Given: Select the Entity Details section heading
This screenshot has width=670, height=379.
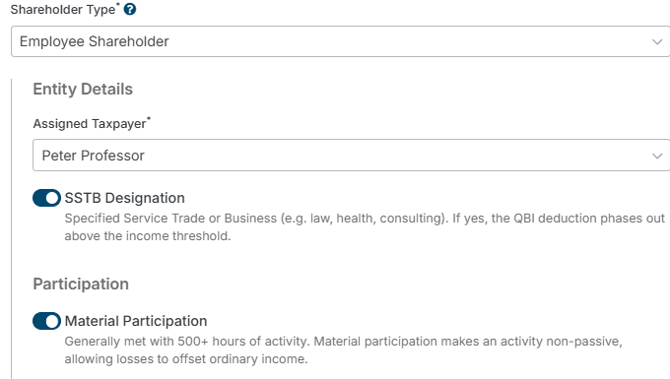Looking at the screenshot, I should tap(83, 89).
